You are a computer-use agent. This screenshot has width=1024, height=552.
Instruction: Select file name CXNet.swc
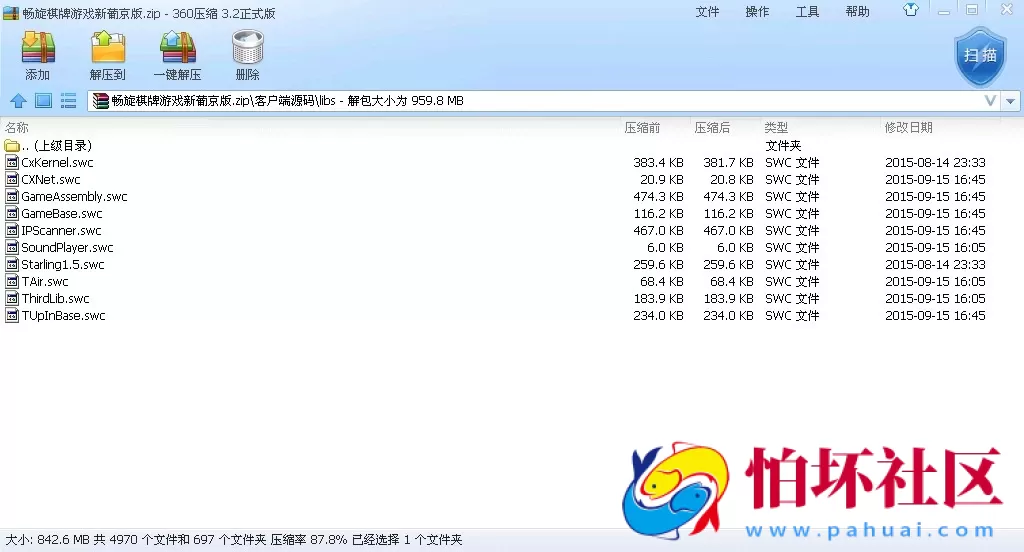point(51,179)
